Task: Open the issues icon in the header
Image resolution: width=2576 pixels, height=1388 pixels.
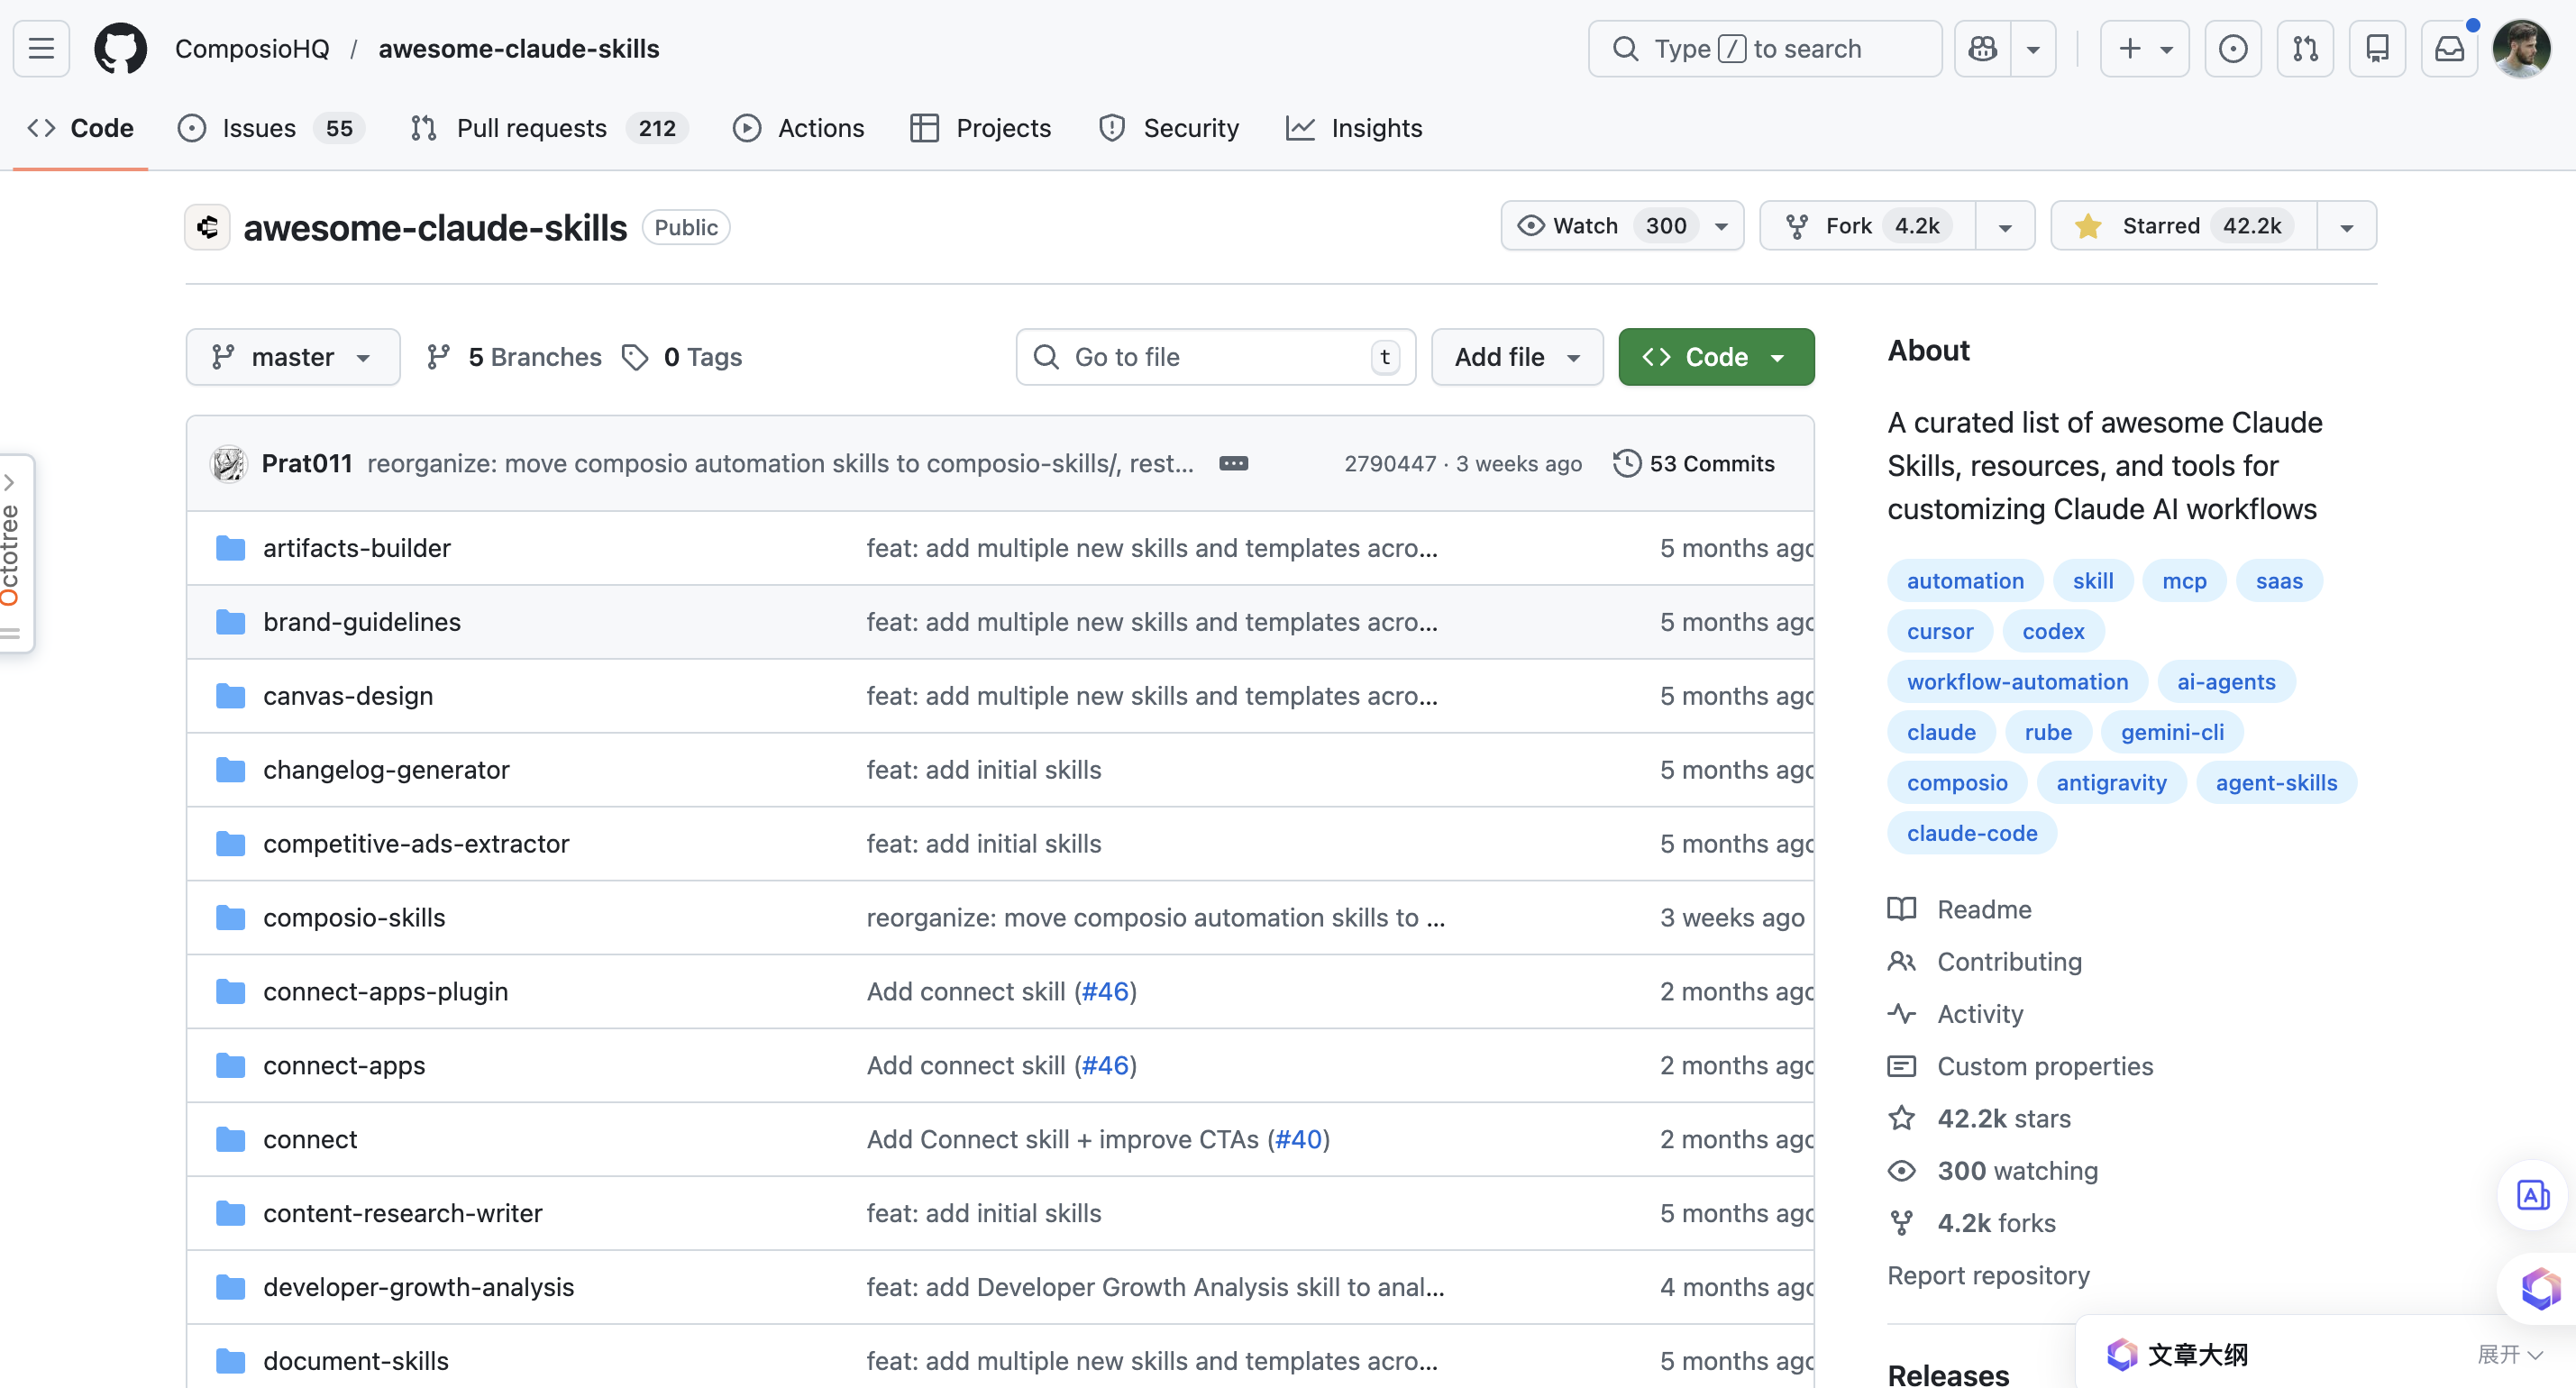Action: [x=2232, y=48]
